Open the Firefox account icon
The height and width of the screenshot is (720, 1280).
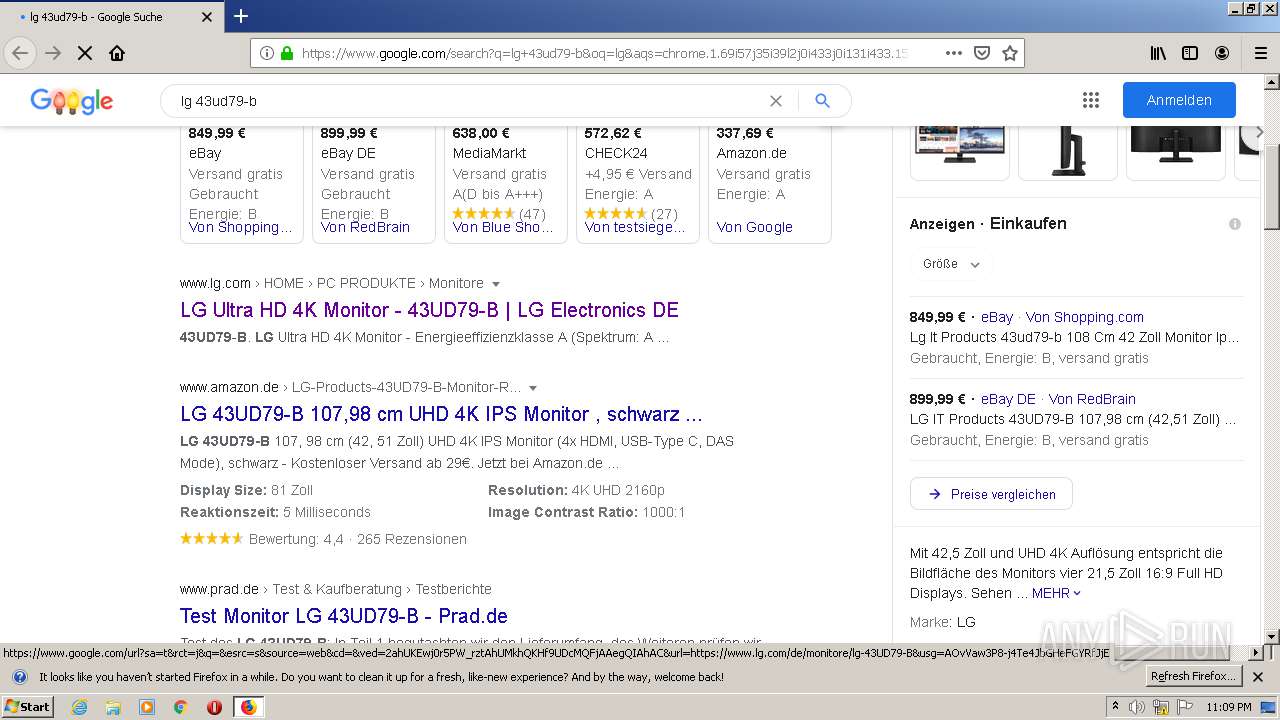[1222, 53]
